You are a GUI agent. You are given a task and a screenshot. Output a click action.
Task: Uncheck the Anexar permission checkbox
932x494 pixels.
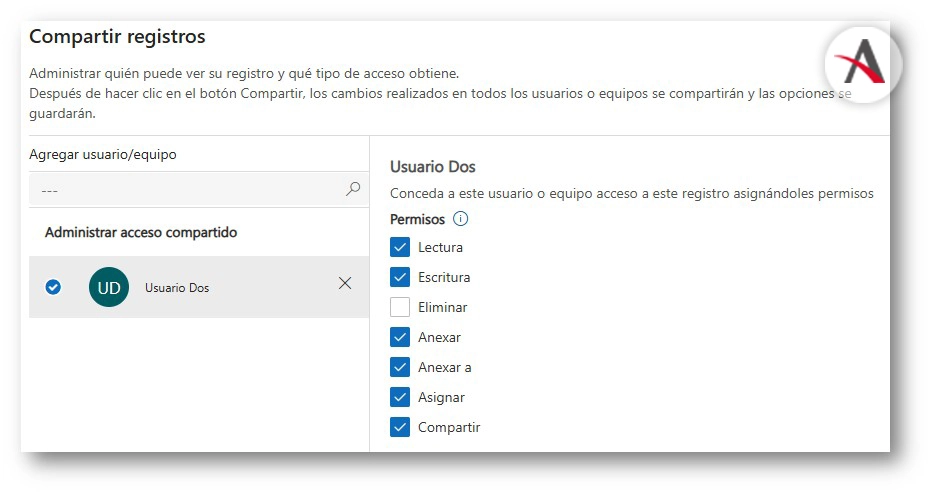point(400,337)
